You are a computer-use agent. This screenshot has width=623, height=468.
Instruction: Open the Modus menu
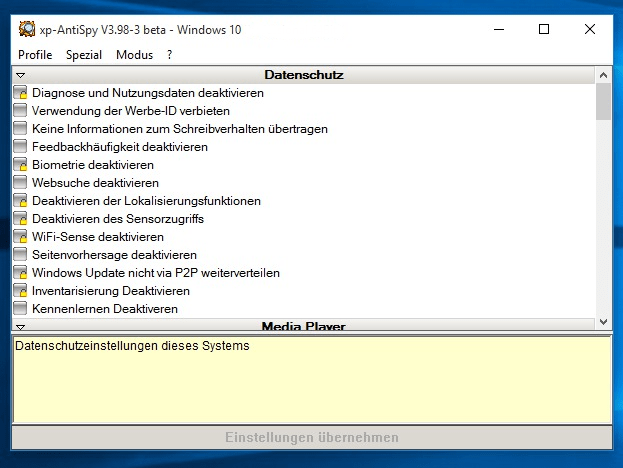(134, 54)
